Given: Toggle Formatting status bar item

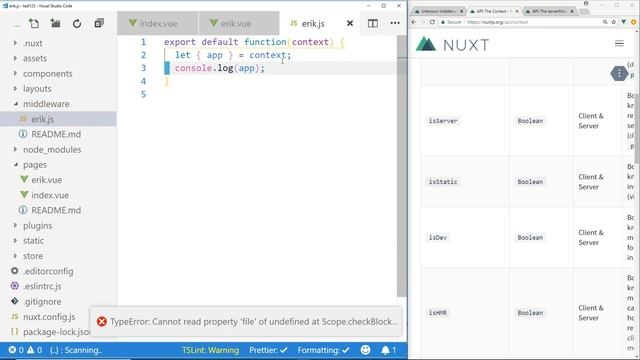Looking at the screenshot, I should click(323, 350).
